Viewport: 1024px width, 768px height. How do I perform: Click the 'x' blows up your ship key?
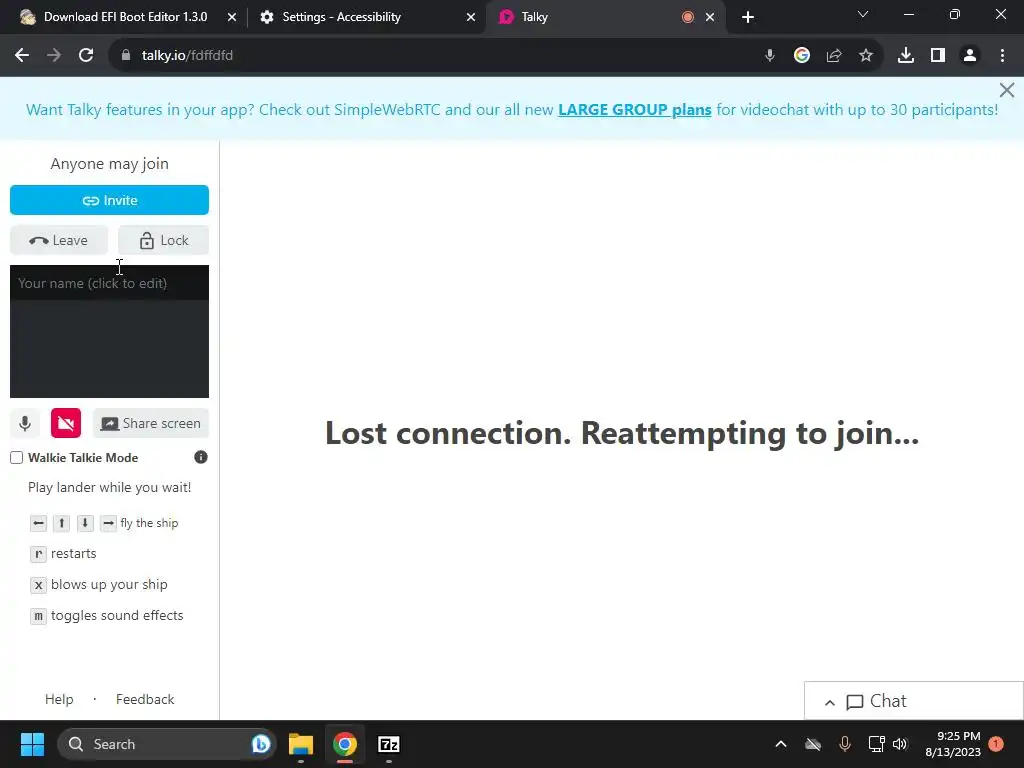[39, 585]
